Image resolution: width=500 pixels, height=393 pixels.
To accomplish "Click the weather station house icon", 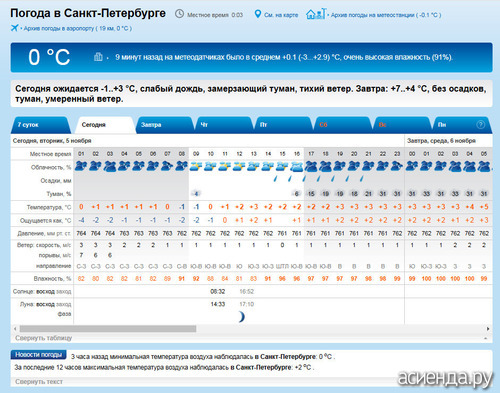I will 315,14.
